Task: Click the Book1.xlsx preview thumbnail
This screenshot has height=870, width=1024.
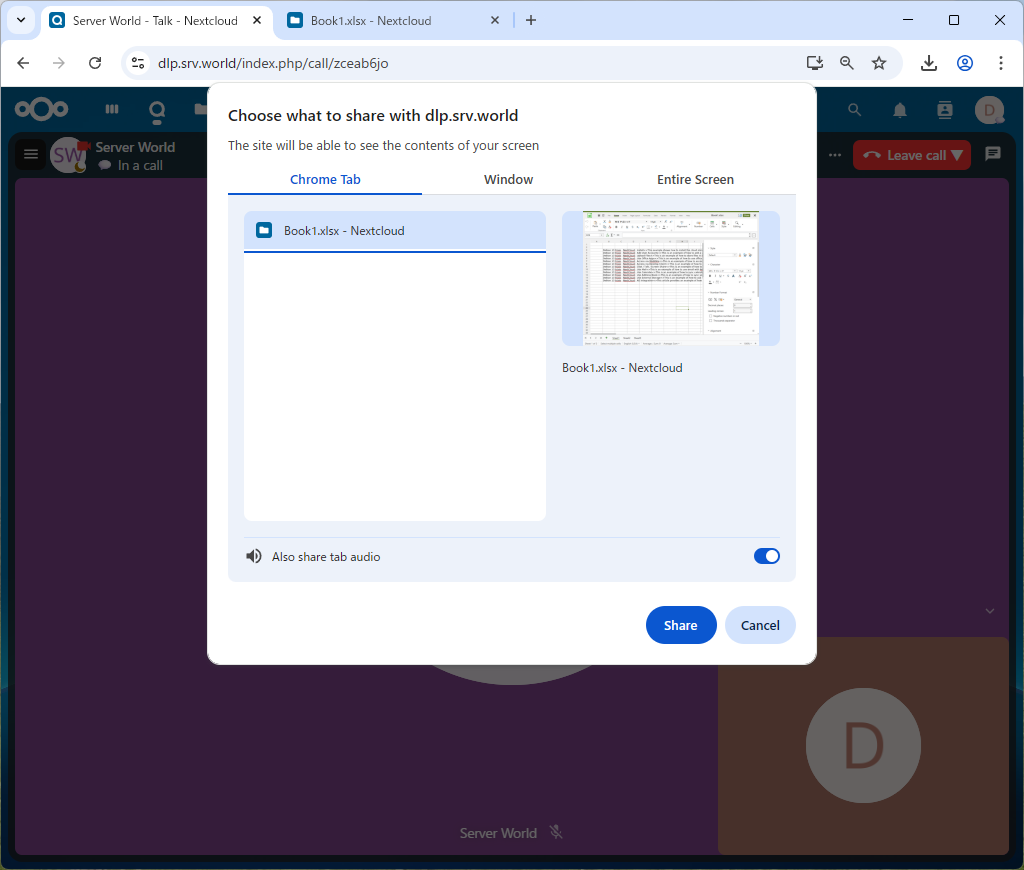Action: pos(671,278)
